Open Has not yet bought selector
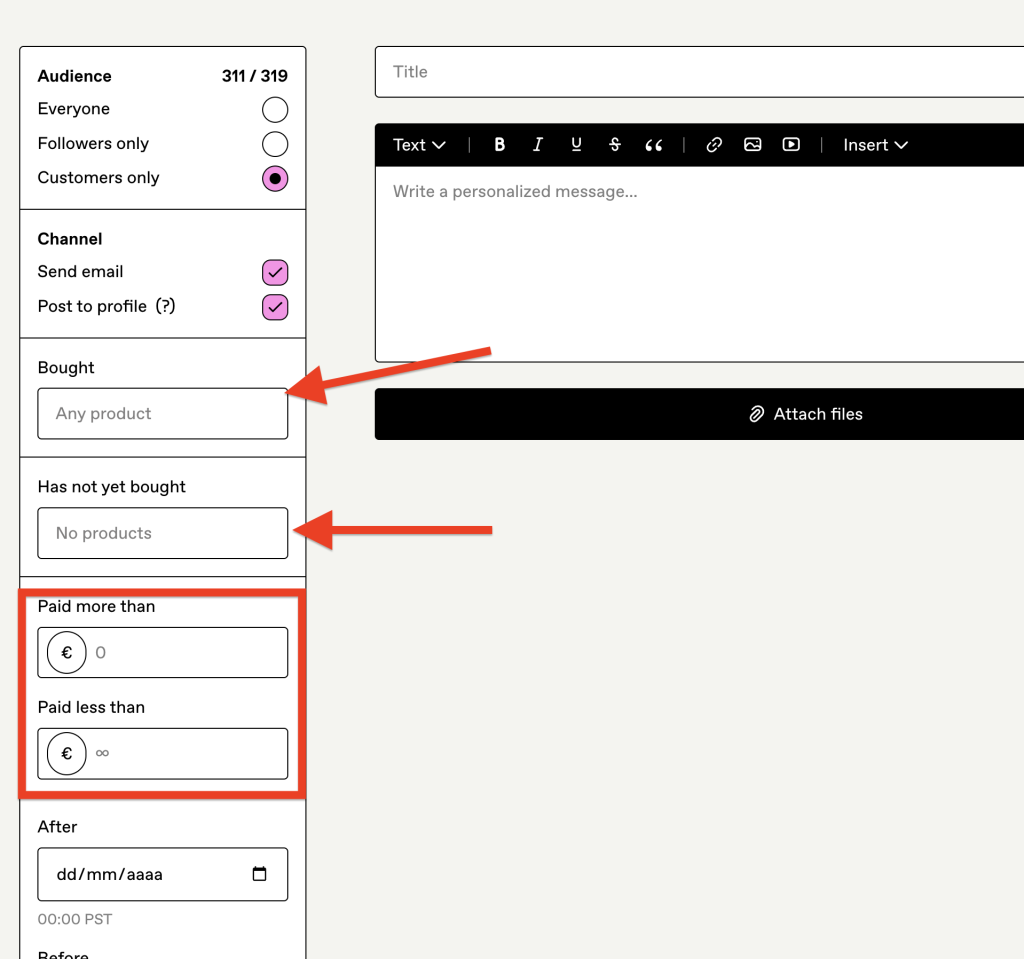 pyautogui.click(x=162, y=533)
